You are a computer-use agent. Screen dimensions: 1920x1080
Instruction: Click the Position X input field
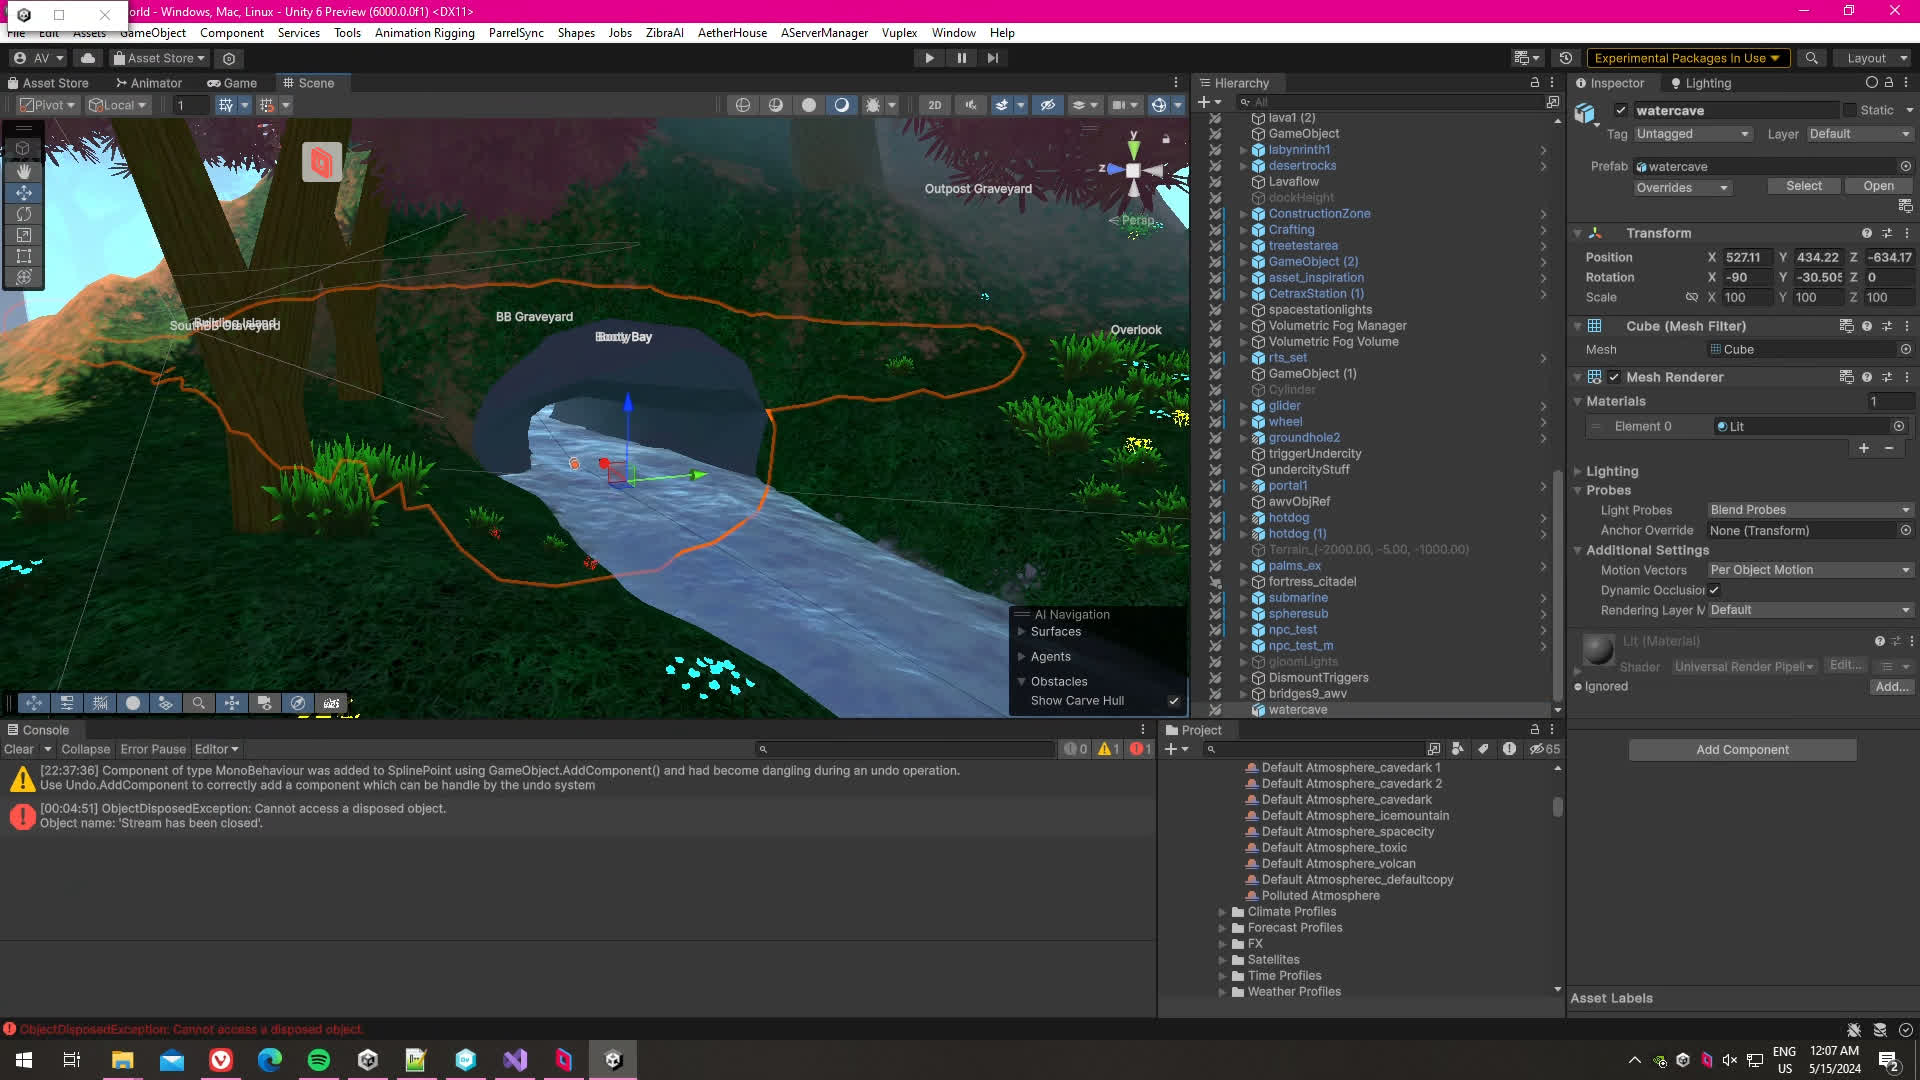(x=1746, y=257)
